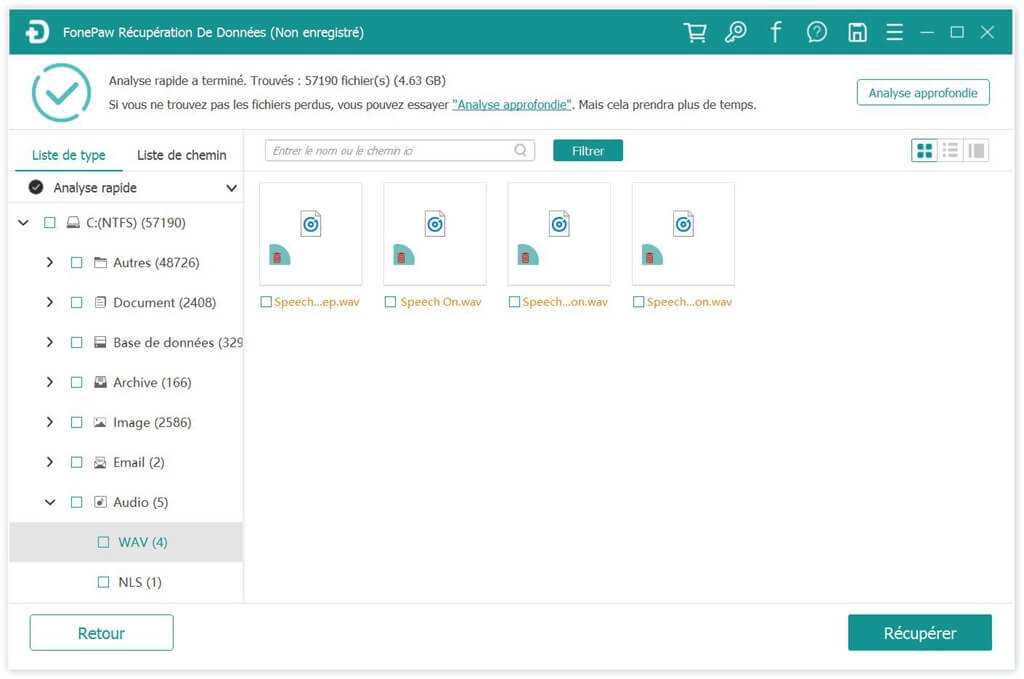
Task: Expand the Archive tree node
Action: [50, 382]
